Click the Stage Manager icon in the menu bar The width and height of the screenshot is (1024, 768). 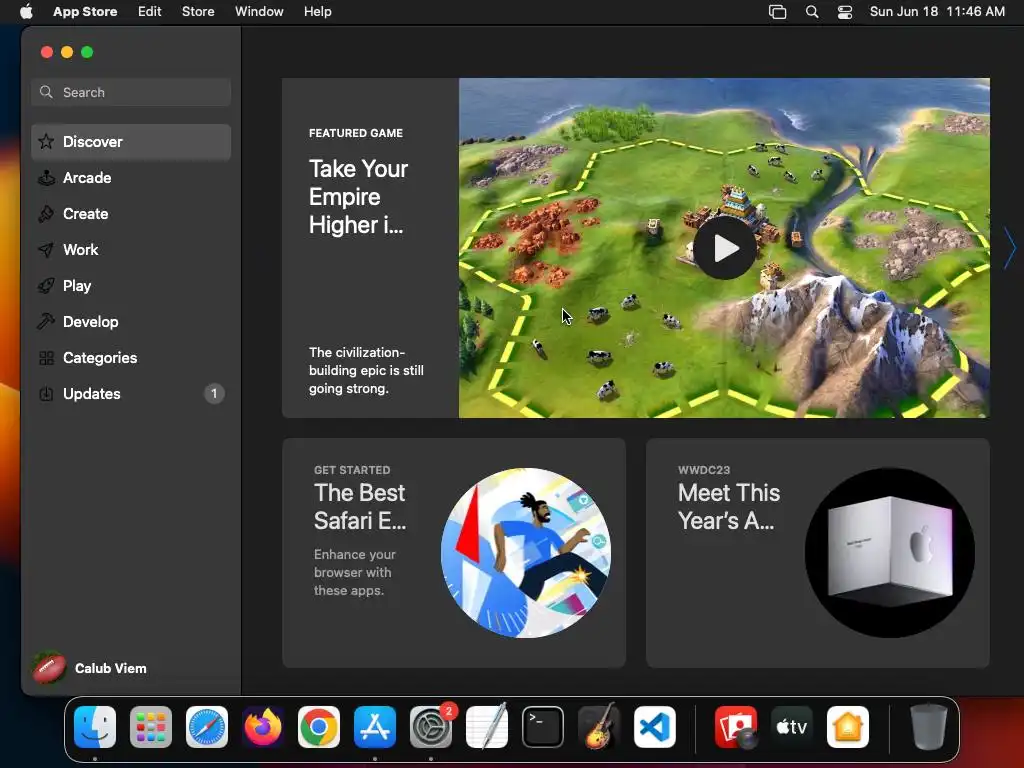(777, 12)
